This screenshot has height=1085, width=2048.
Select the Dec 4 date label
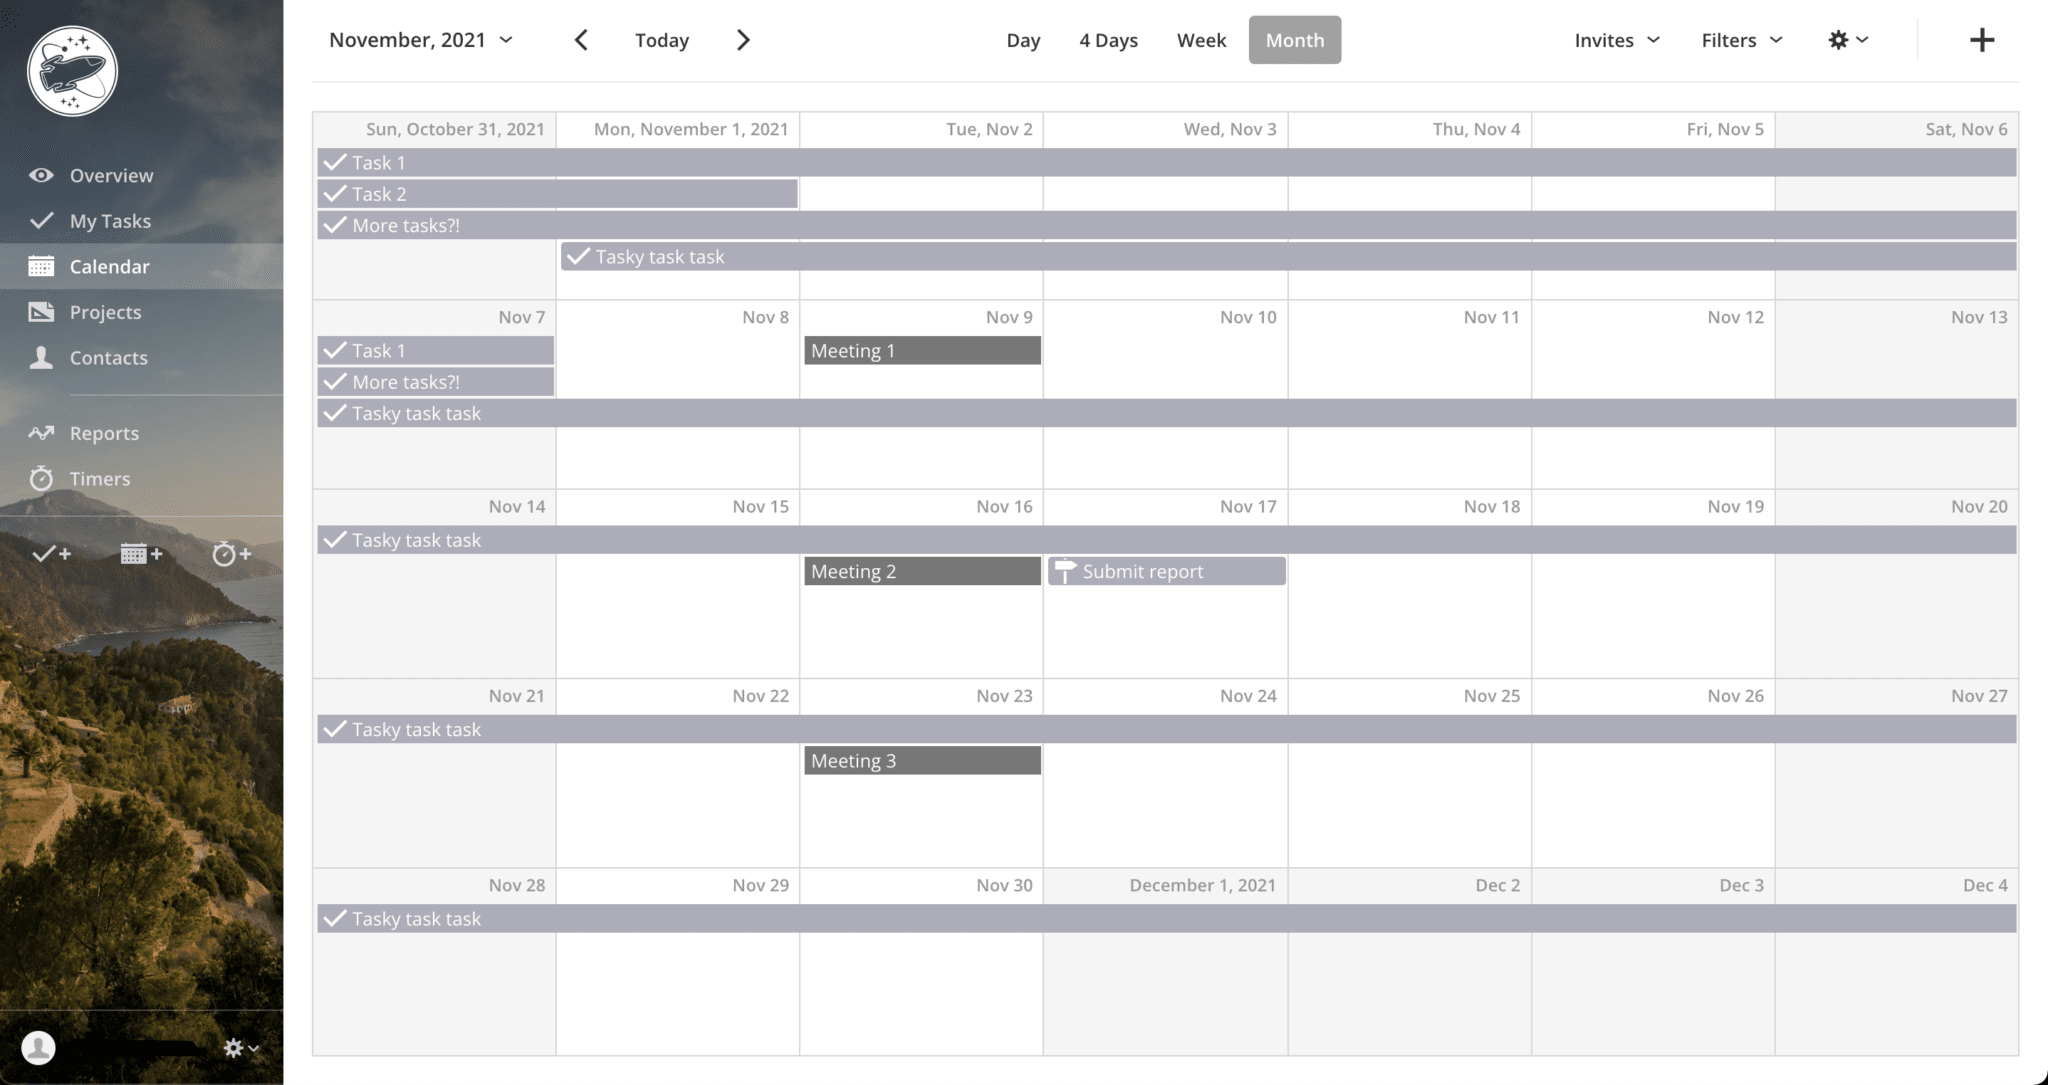[1985, 885]
